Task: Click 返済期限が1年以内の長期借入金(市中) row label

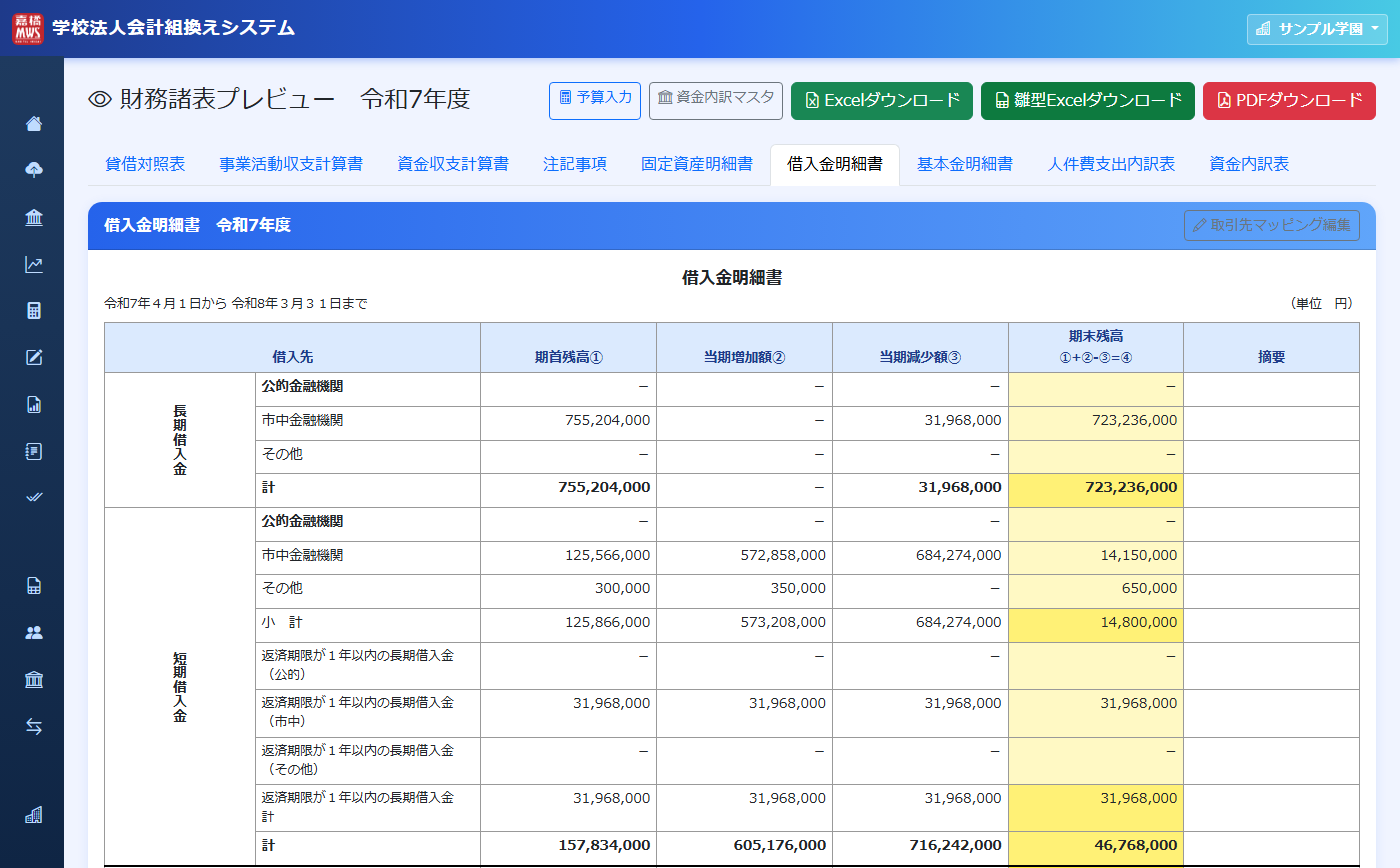Action: 368,714
